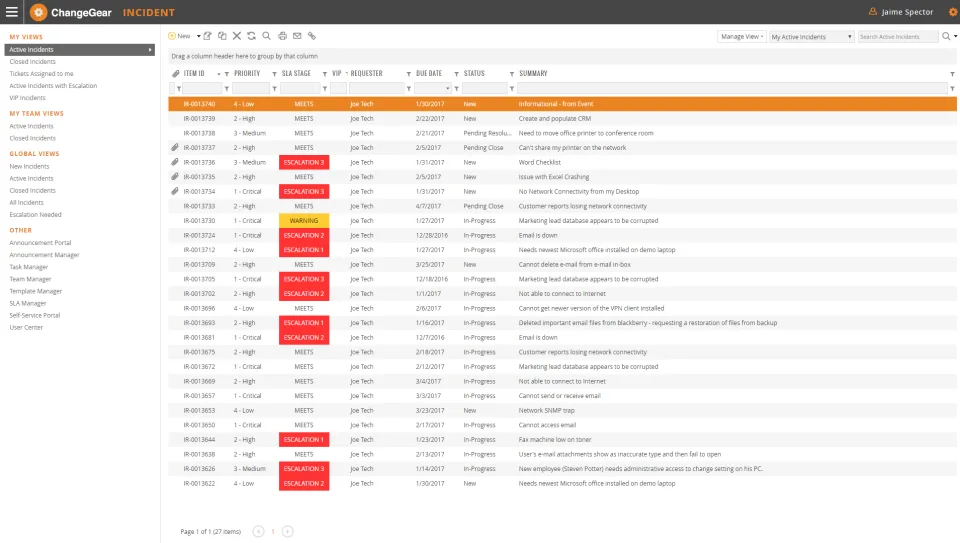960x543 pixels.
Task: Open the Manage View dropdown
Action: [741, 37]
